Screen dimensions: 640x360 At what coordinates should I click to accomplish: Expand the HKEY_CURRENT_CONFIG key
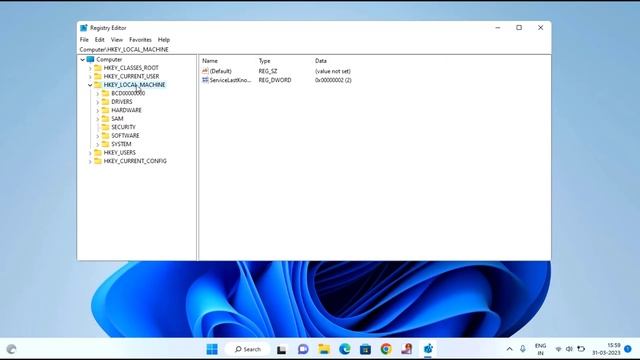pyautogui.click(x=90, y=162)
